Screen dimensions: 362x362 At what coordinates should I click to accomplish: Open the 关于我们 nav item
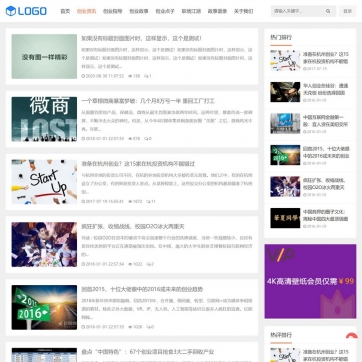tap(243, 11)
